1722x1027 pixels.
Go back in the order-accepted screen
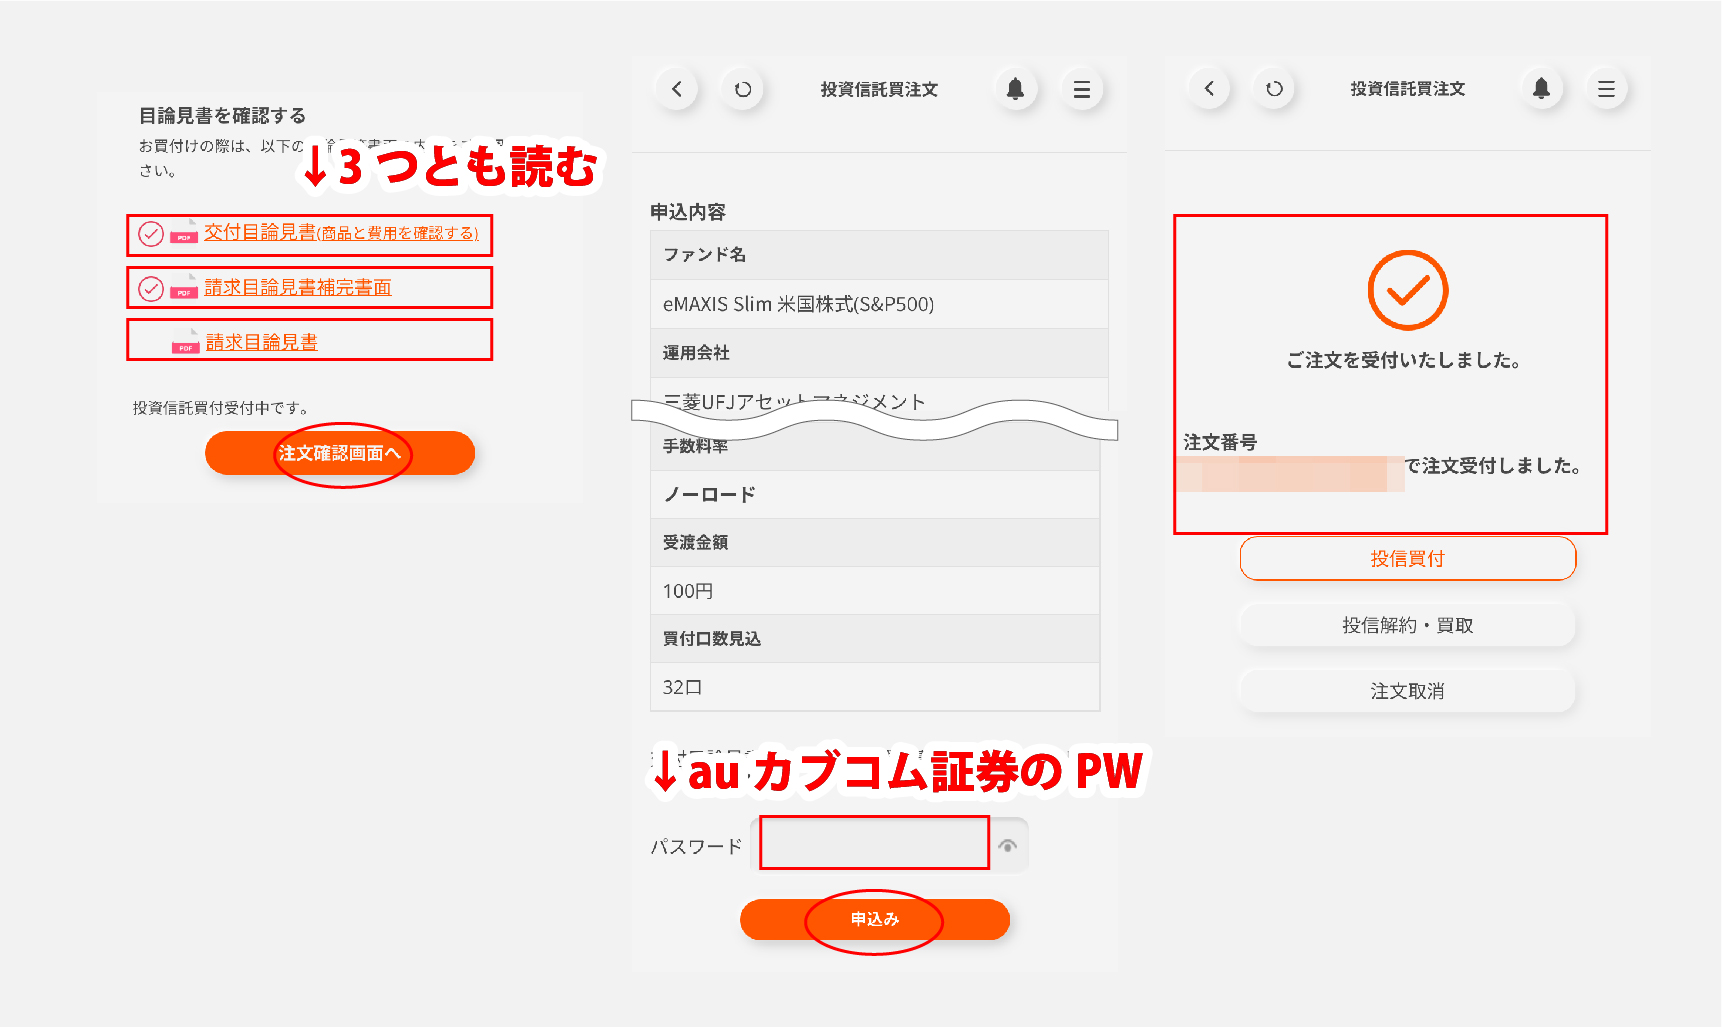[1209, 88]
